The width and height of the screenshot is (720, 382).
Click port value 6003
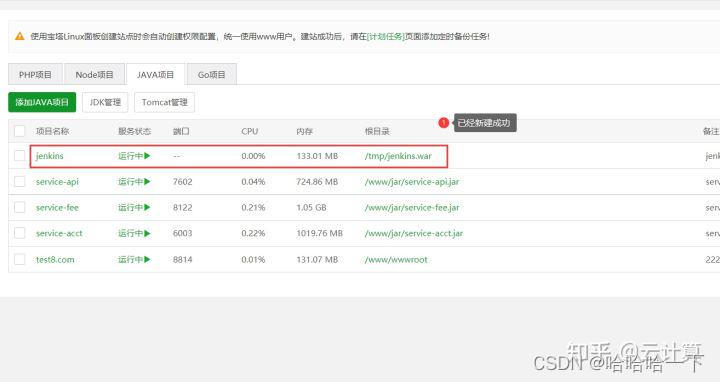pos(182,233)
